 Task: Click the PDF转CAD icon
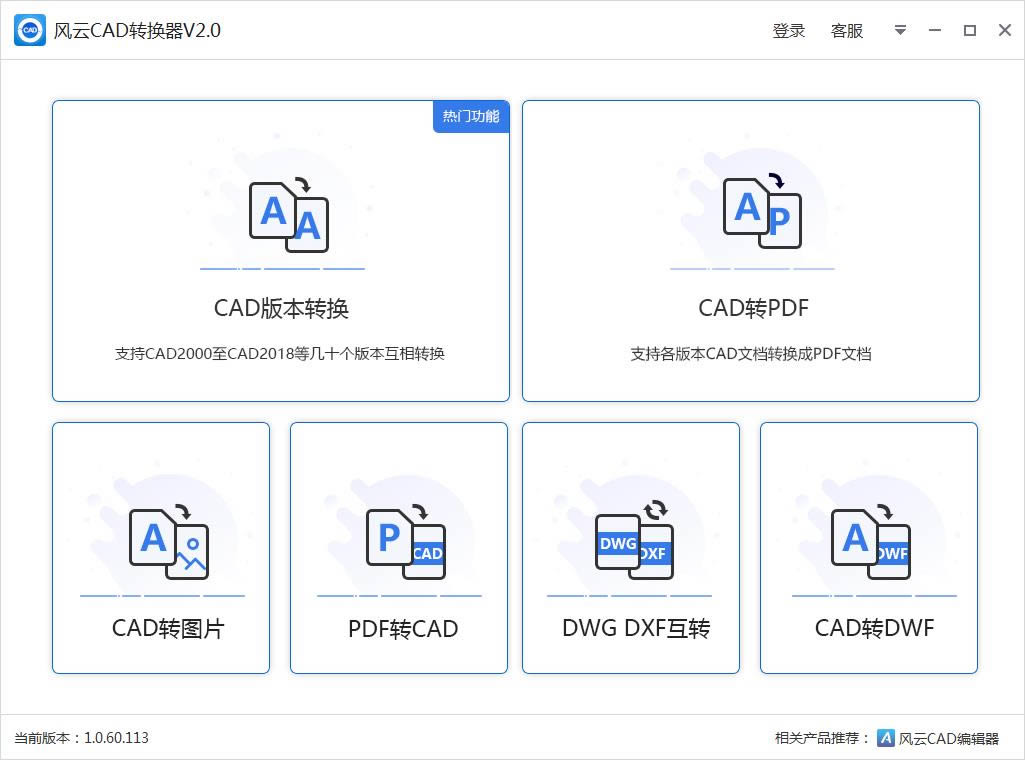[406, 542]
